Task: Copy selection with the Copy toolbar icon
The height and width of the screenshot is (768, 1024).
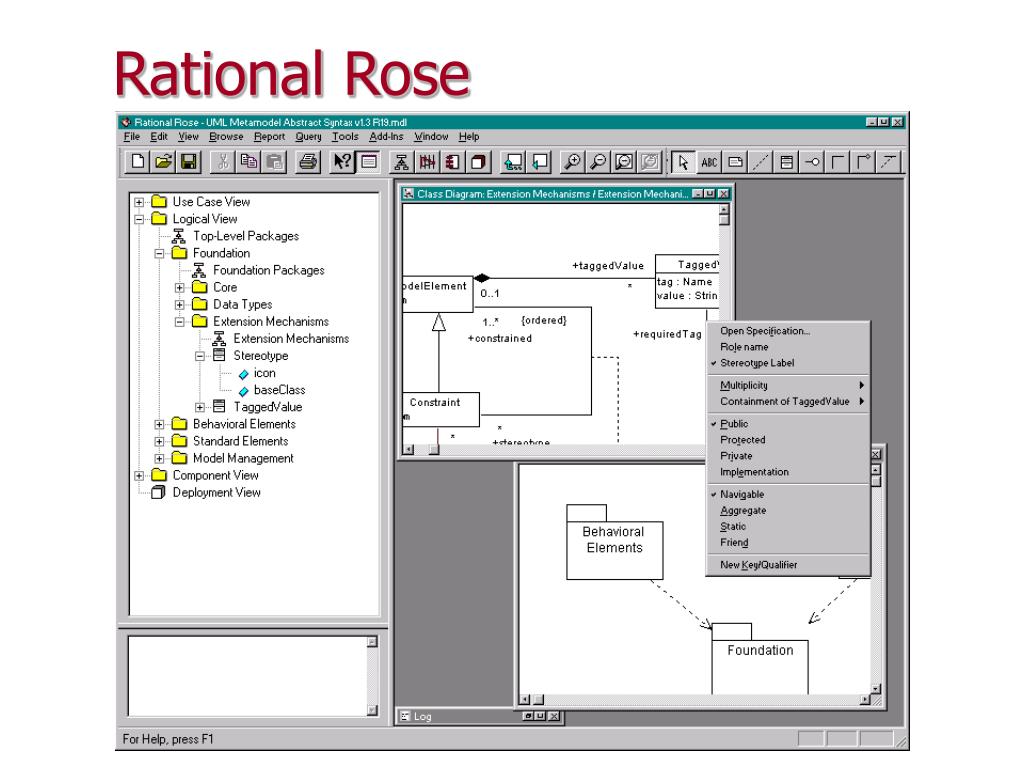Action: 248,161
